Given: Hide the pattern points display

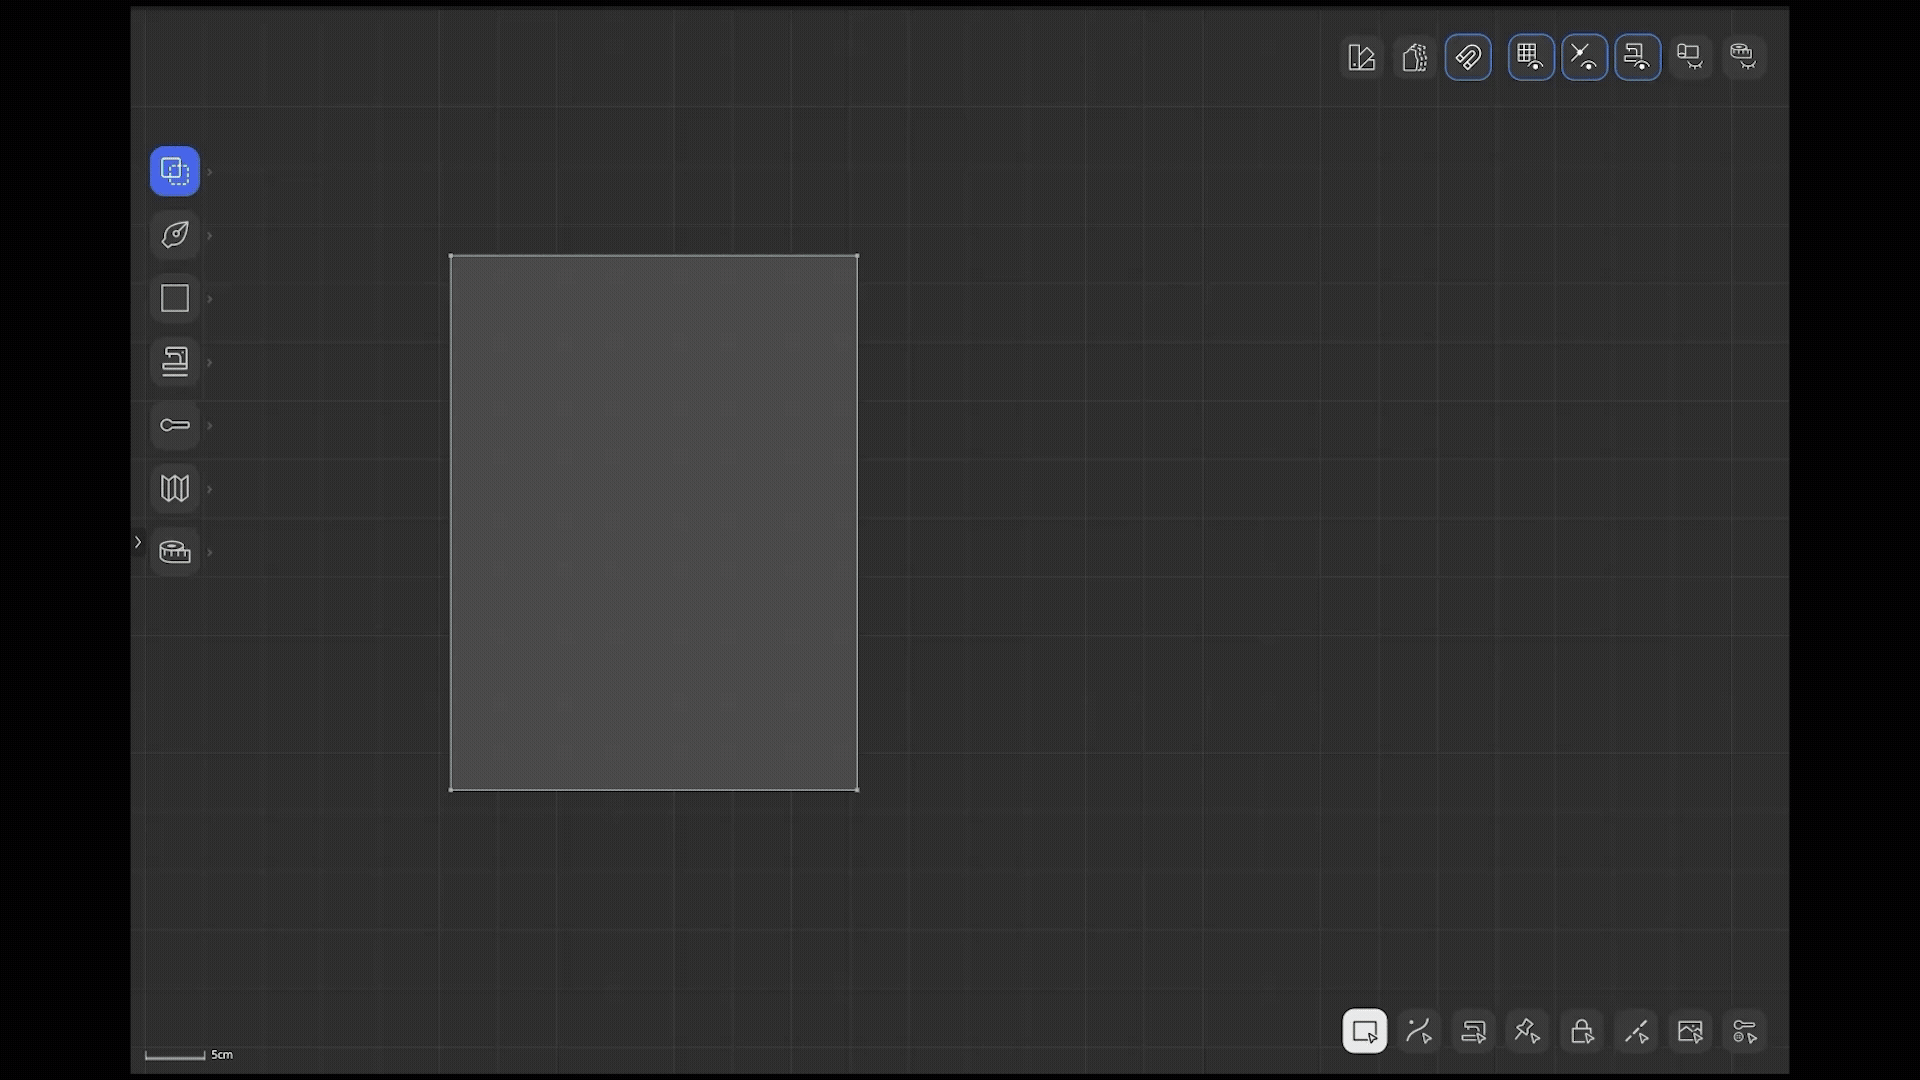Looking at the screenshot, I should 1584,57.
